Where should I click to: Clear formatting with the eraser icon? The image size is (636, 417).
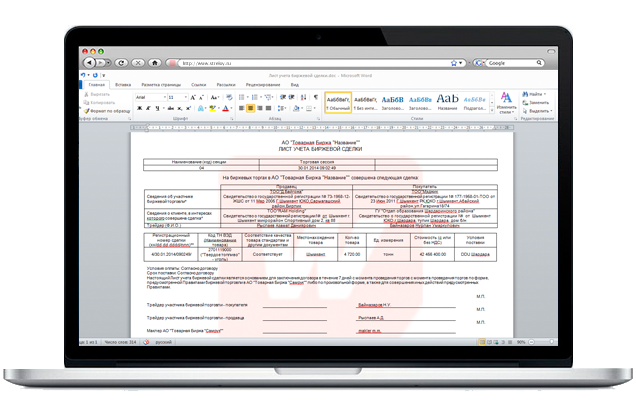[x=229, y=97]
